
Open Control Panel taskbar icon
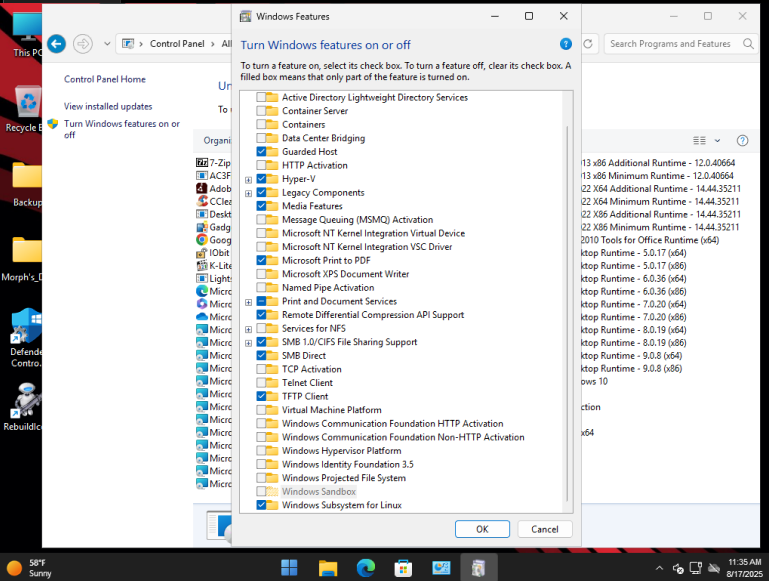pos(441,568)
